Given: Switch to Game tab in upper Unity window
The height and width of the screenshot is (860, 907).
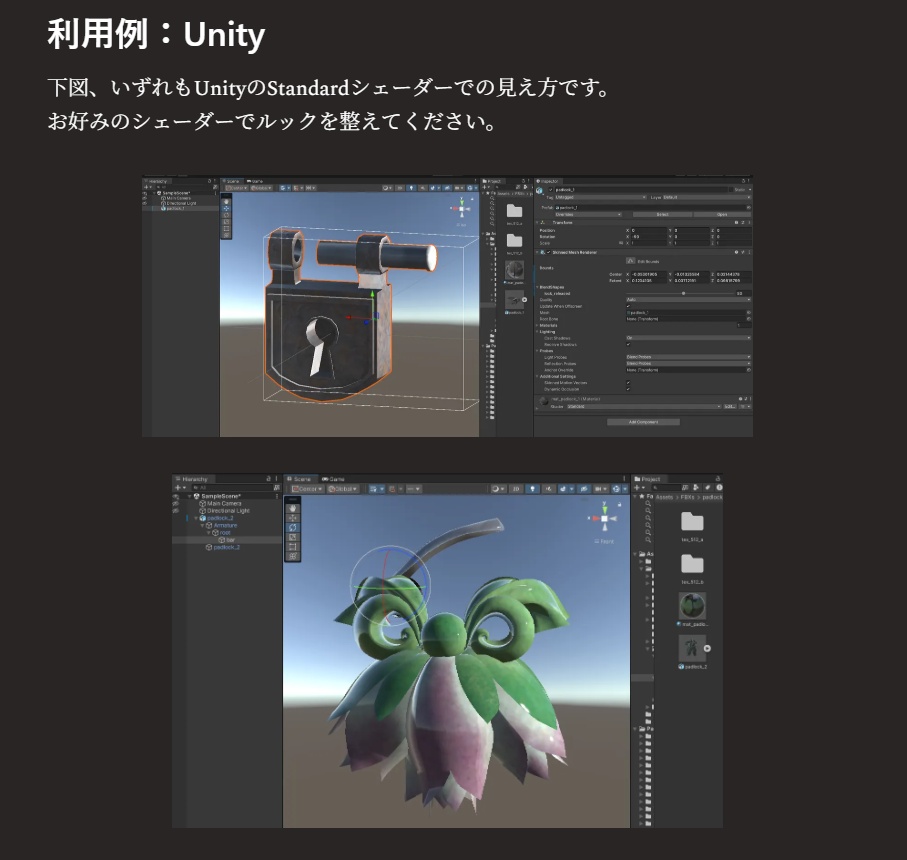Looking at the screenshot, I should point(255,181).
